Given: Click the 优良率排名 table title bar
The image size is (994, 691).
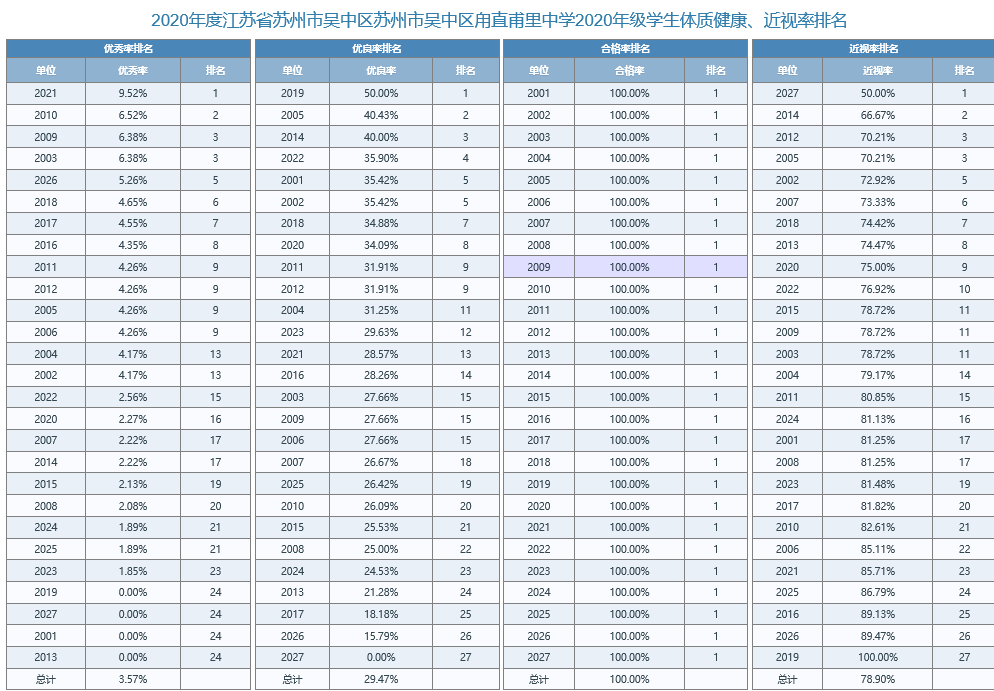Looking at the screenshot, I should (x=377, y=48).
